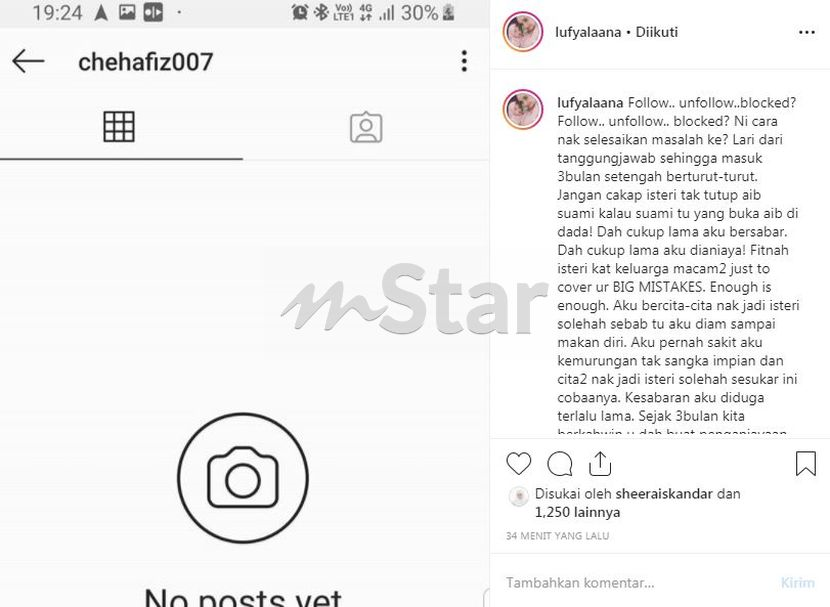Screen dimensions: 830x607
Task: Open comments with the speech bubble icon
Action: tap(560, 464)
